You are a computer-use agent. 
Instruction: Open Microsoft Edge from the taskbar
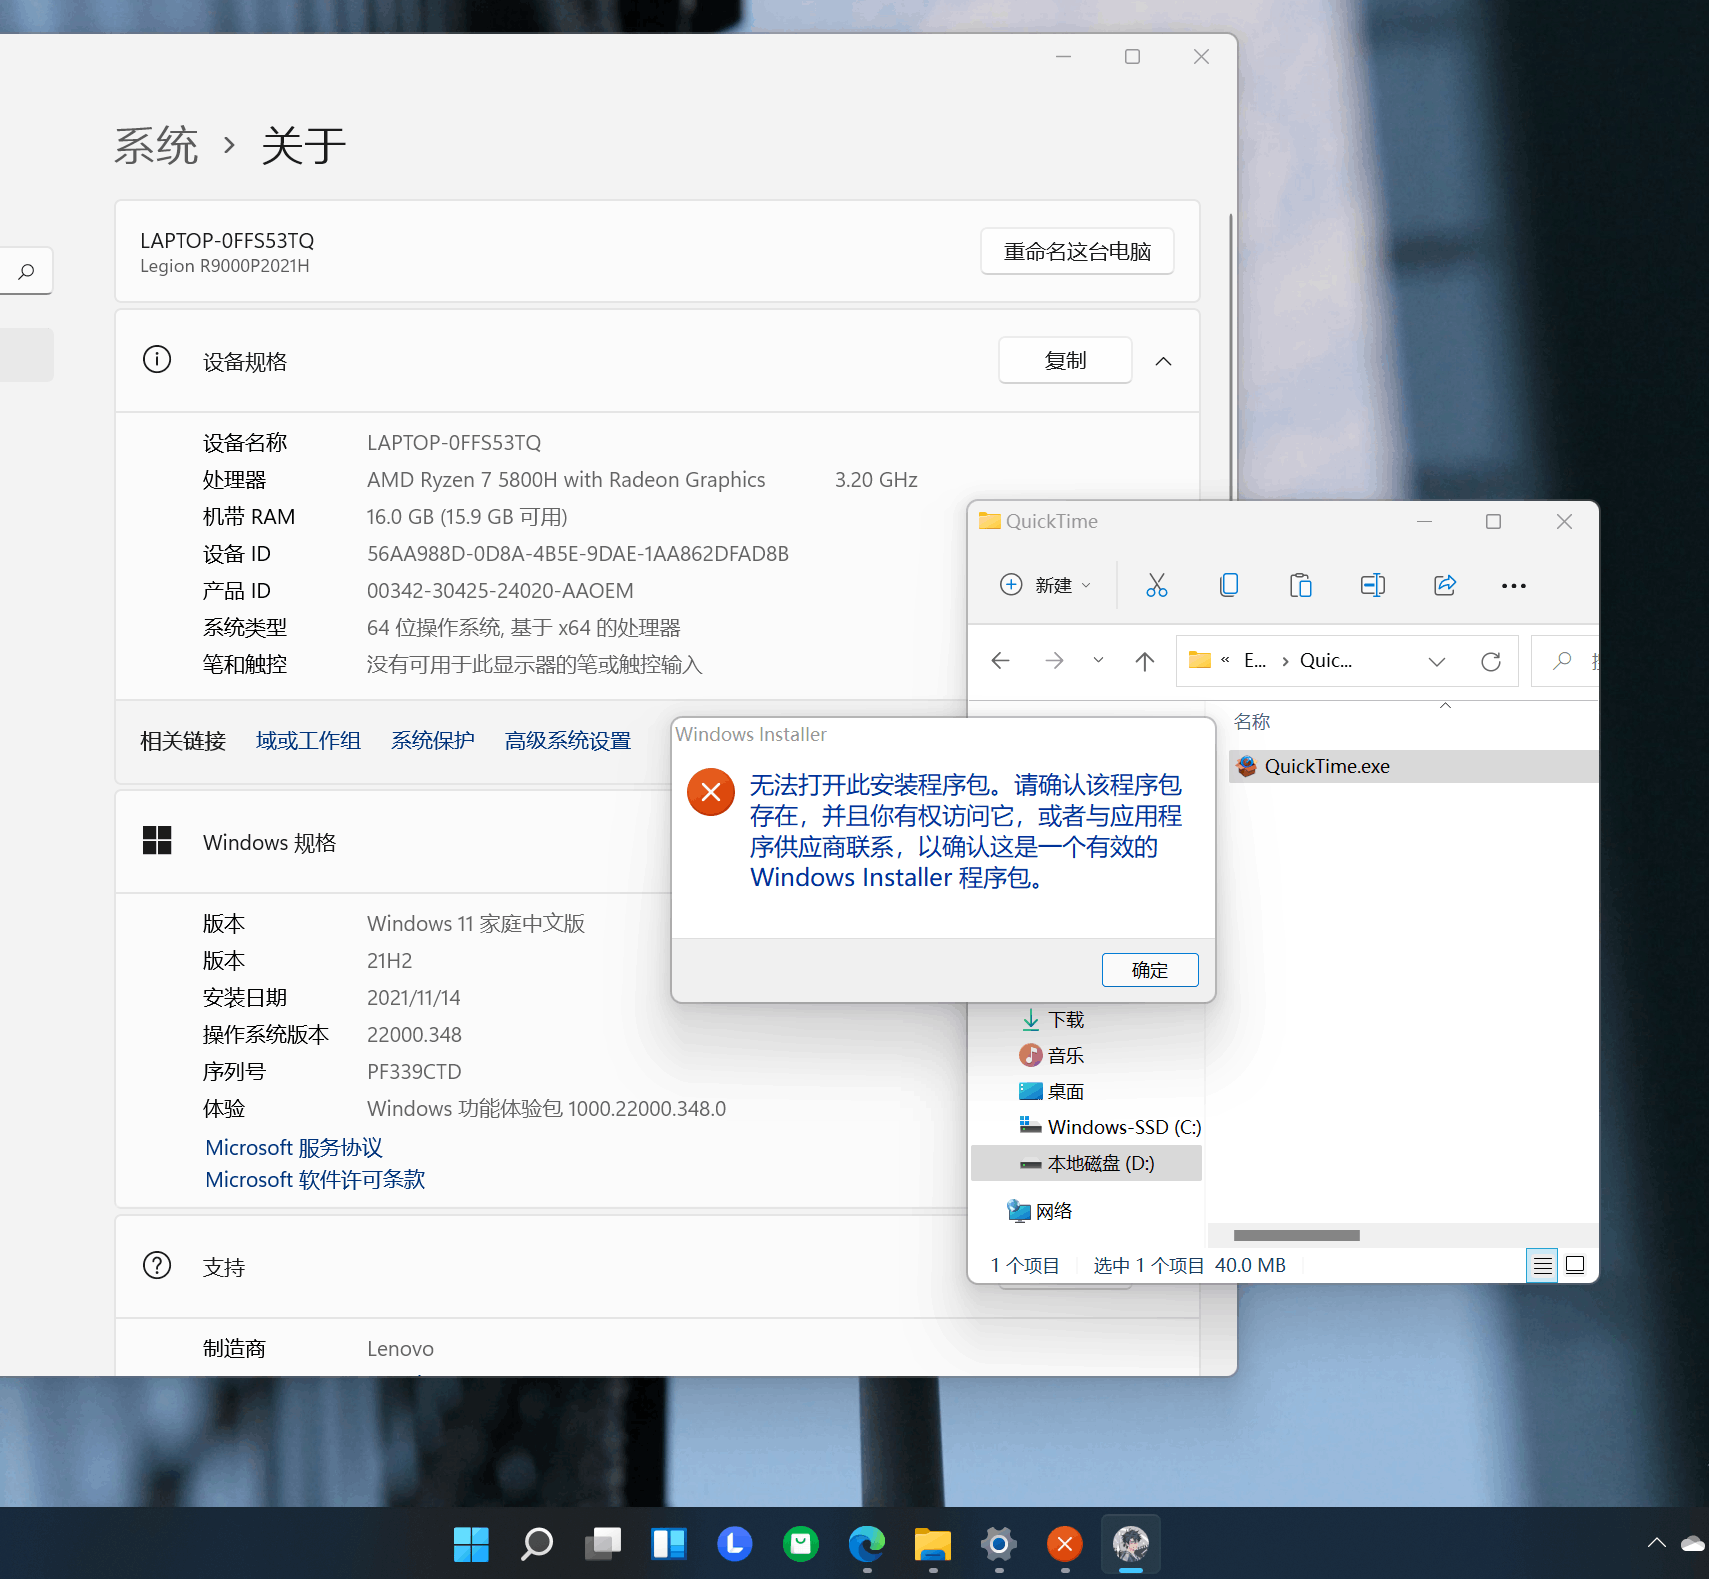867,1544
